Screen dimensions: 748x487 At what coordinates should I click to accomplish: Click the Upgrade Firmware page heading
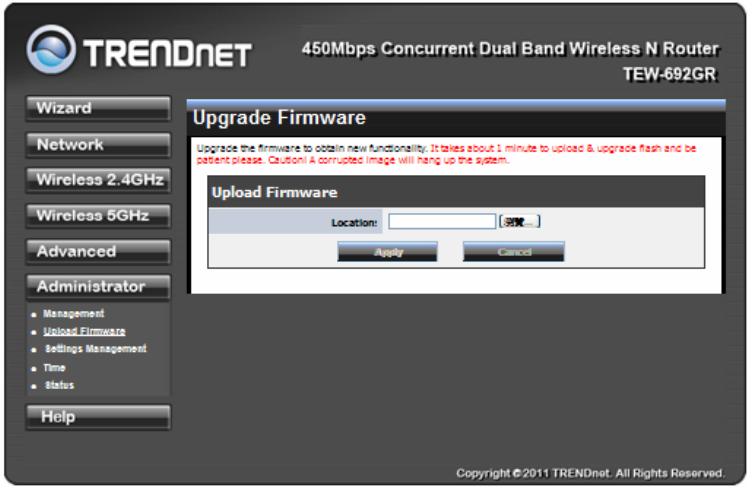tap(279, 118)
